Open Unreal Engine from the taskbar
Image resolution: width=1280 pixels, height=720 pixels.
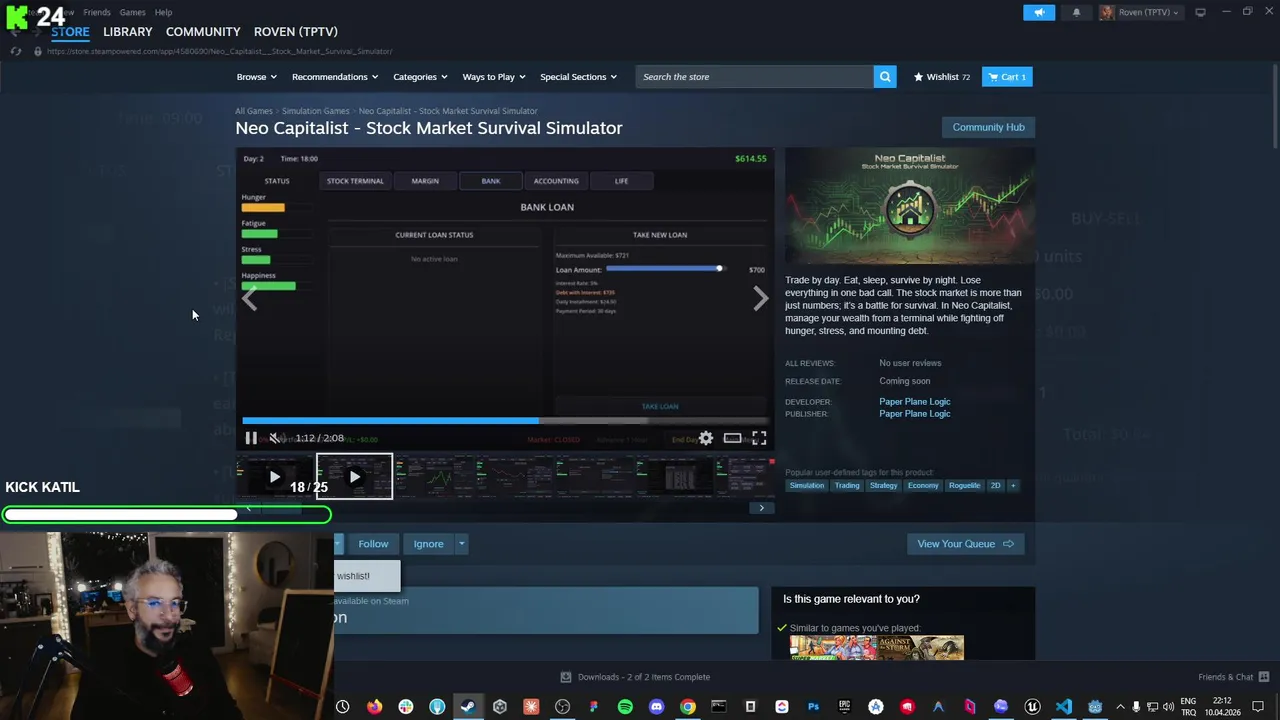pos(1032,707)
